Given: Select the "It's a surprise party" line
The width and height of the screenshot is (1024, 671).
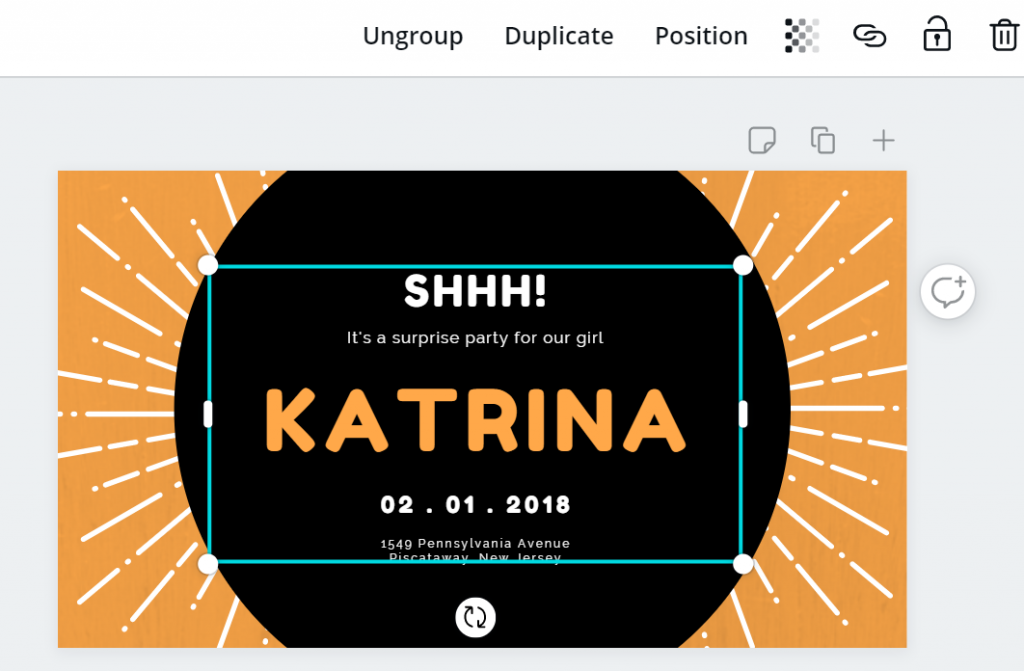Looking at the screenshot, I should 475,338.
